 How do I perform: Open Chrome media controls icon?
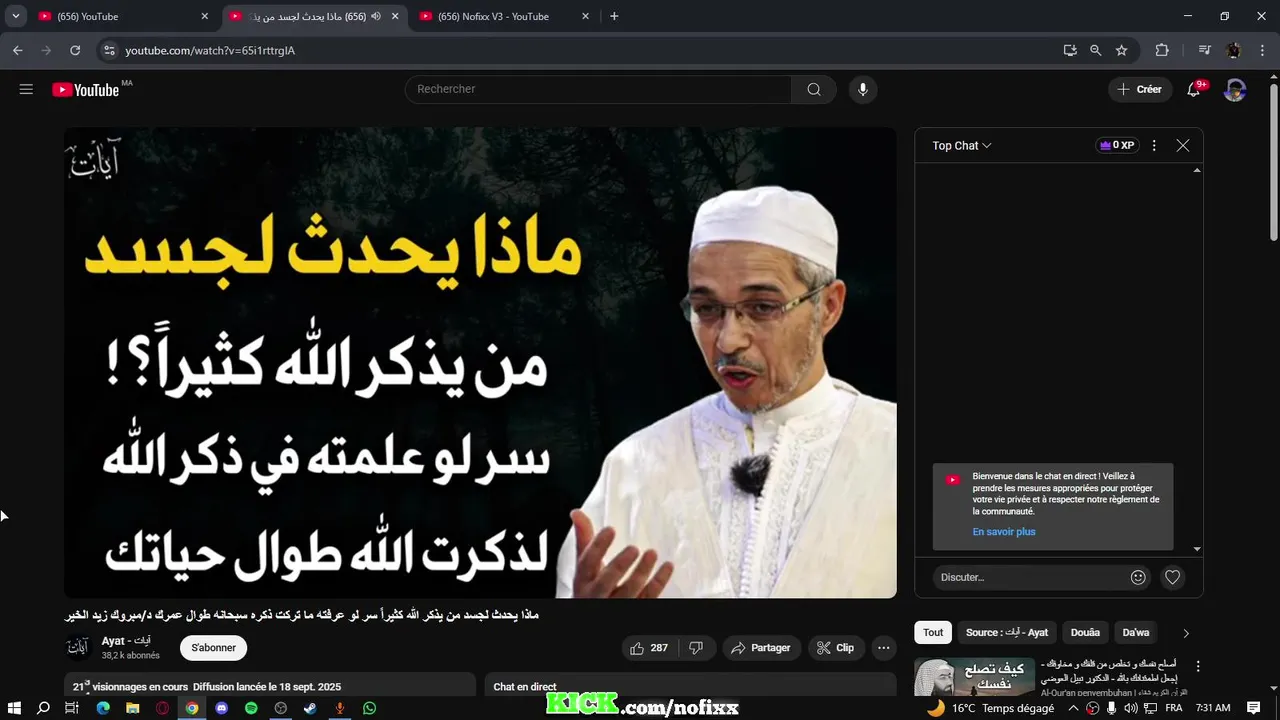coord(1205,50)
